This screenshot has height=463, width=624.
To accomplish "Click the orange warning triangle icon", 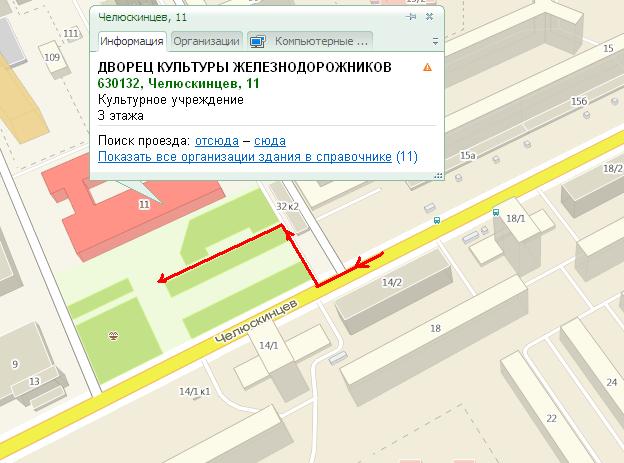I will coord(427,67).
